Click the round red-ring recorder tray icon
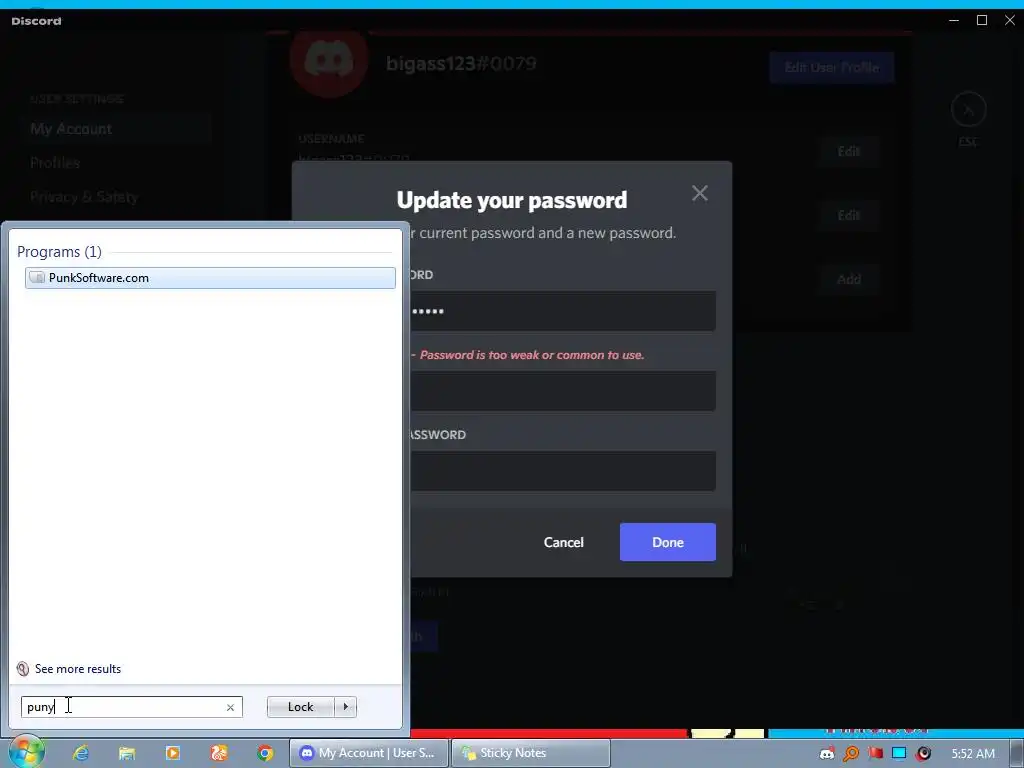This screenshot has width=1024, height=768. coord(923,754)
